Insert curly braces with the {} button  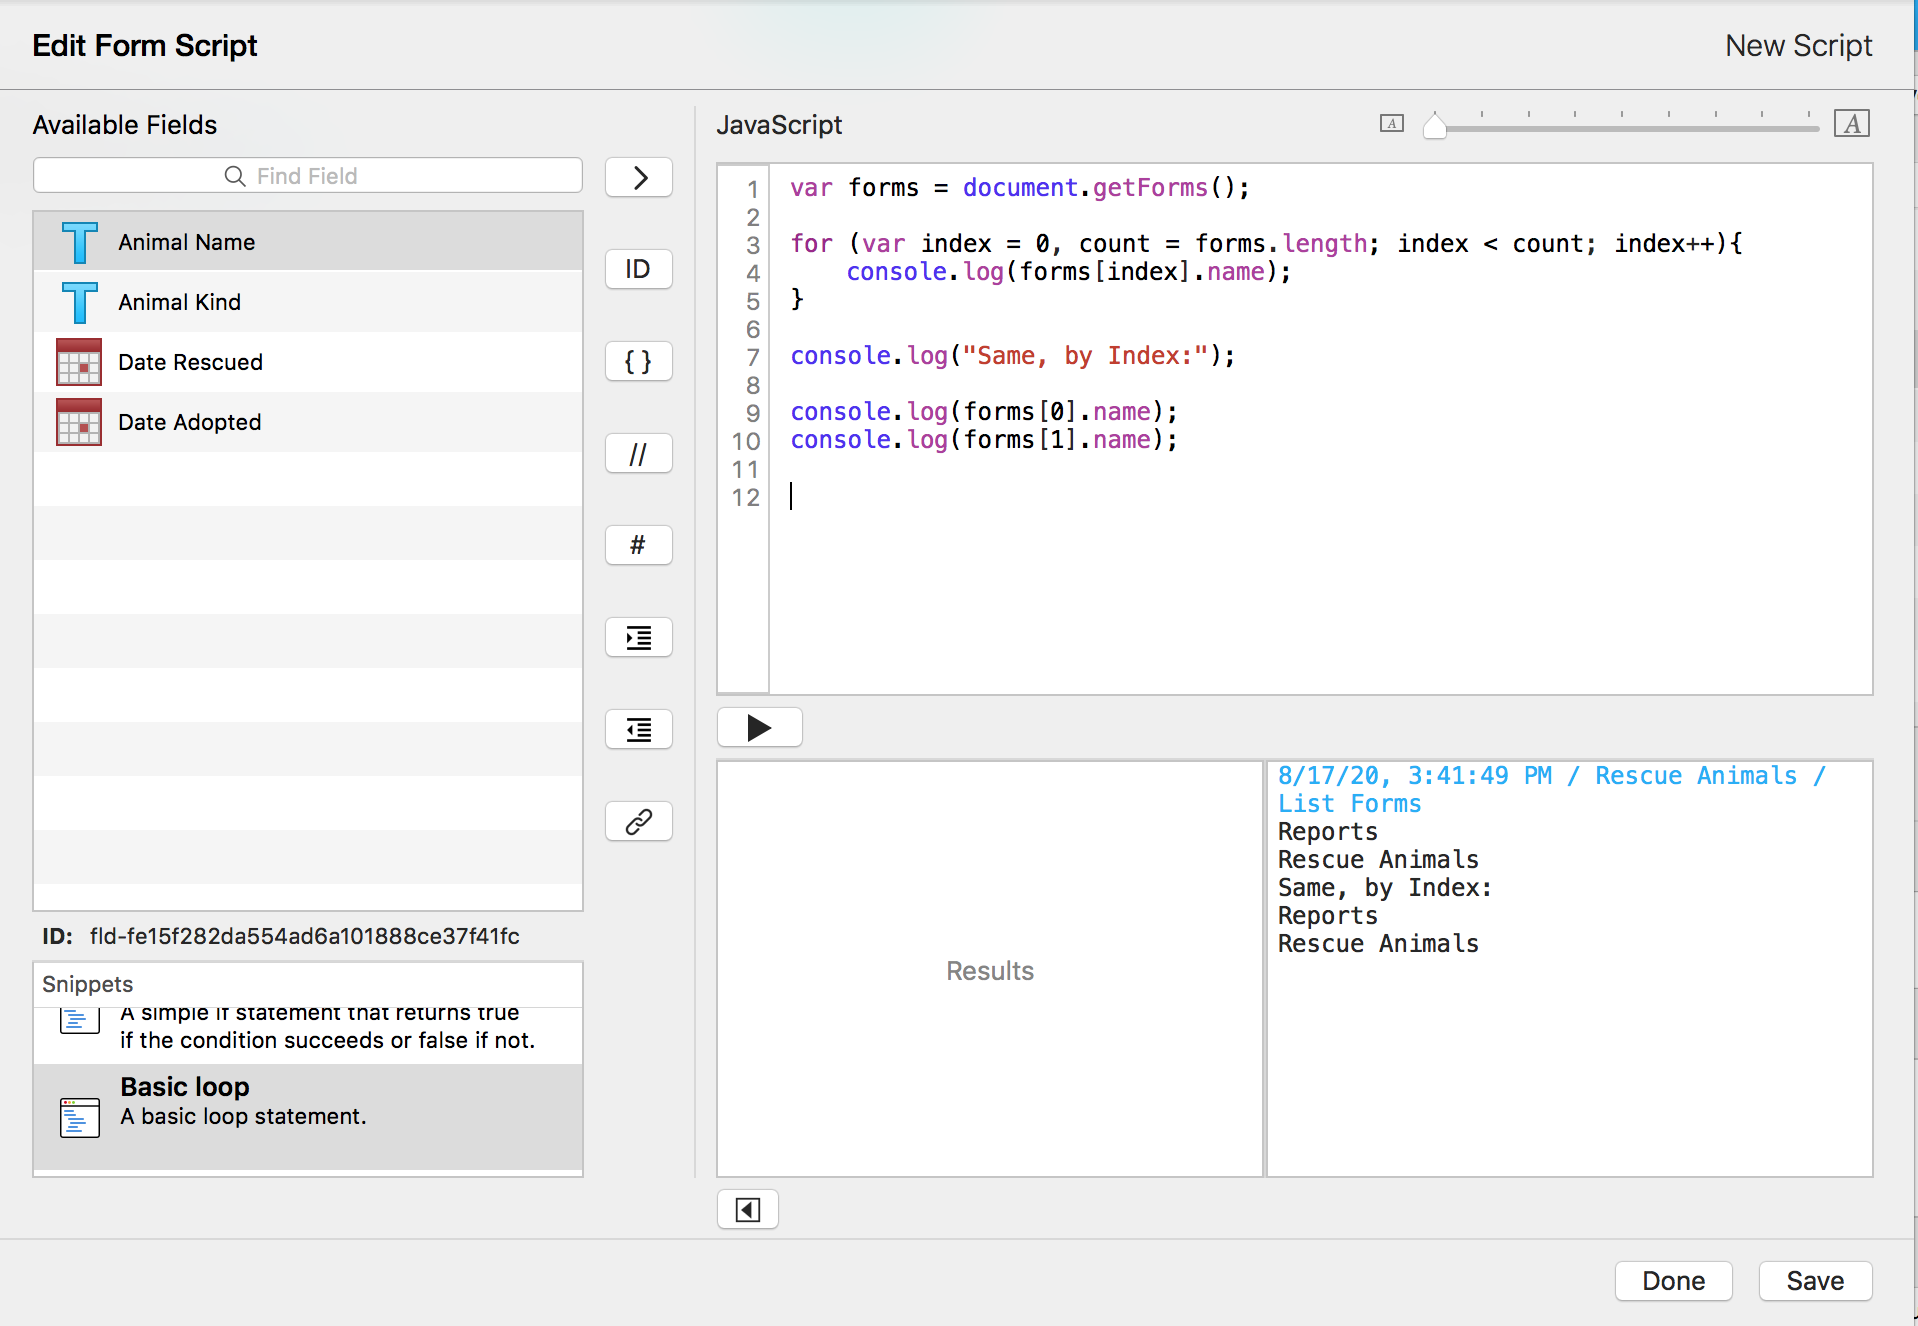638,361
